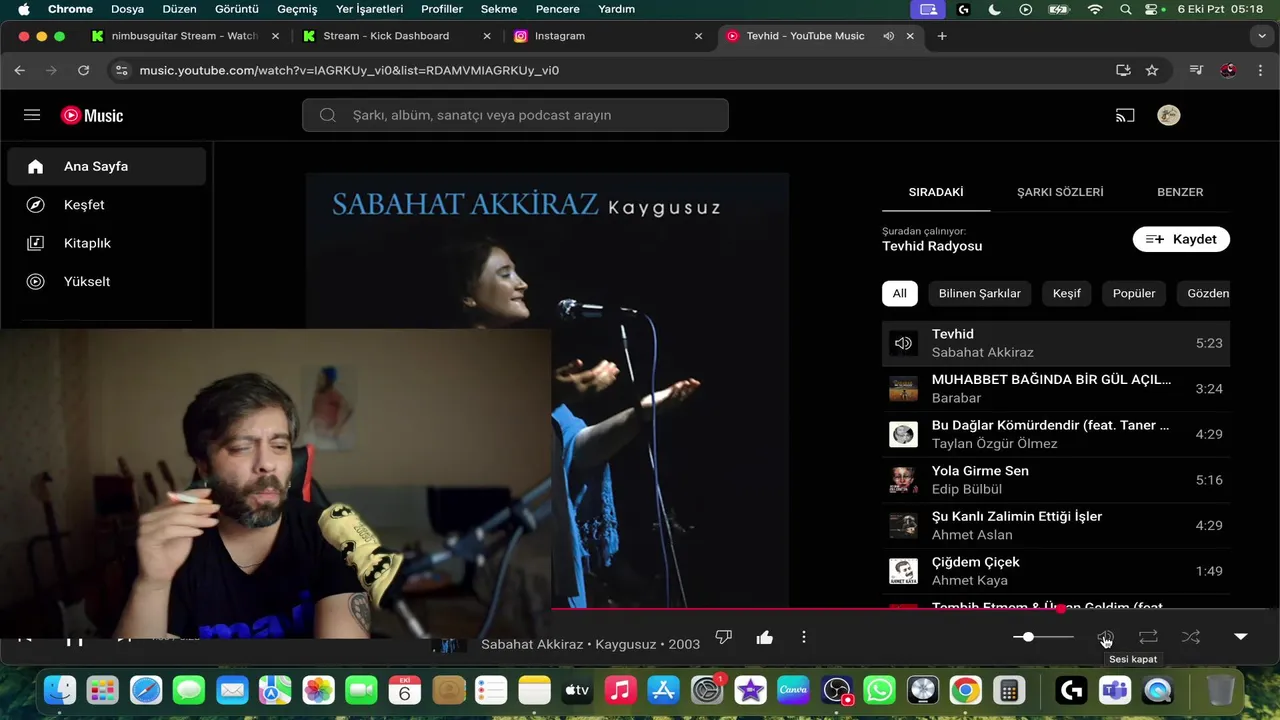Screen dimensions: 1280x720
Task: Switch to the BENZER tab
Action: click(x=1180, y=192)
